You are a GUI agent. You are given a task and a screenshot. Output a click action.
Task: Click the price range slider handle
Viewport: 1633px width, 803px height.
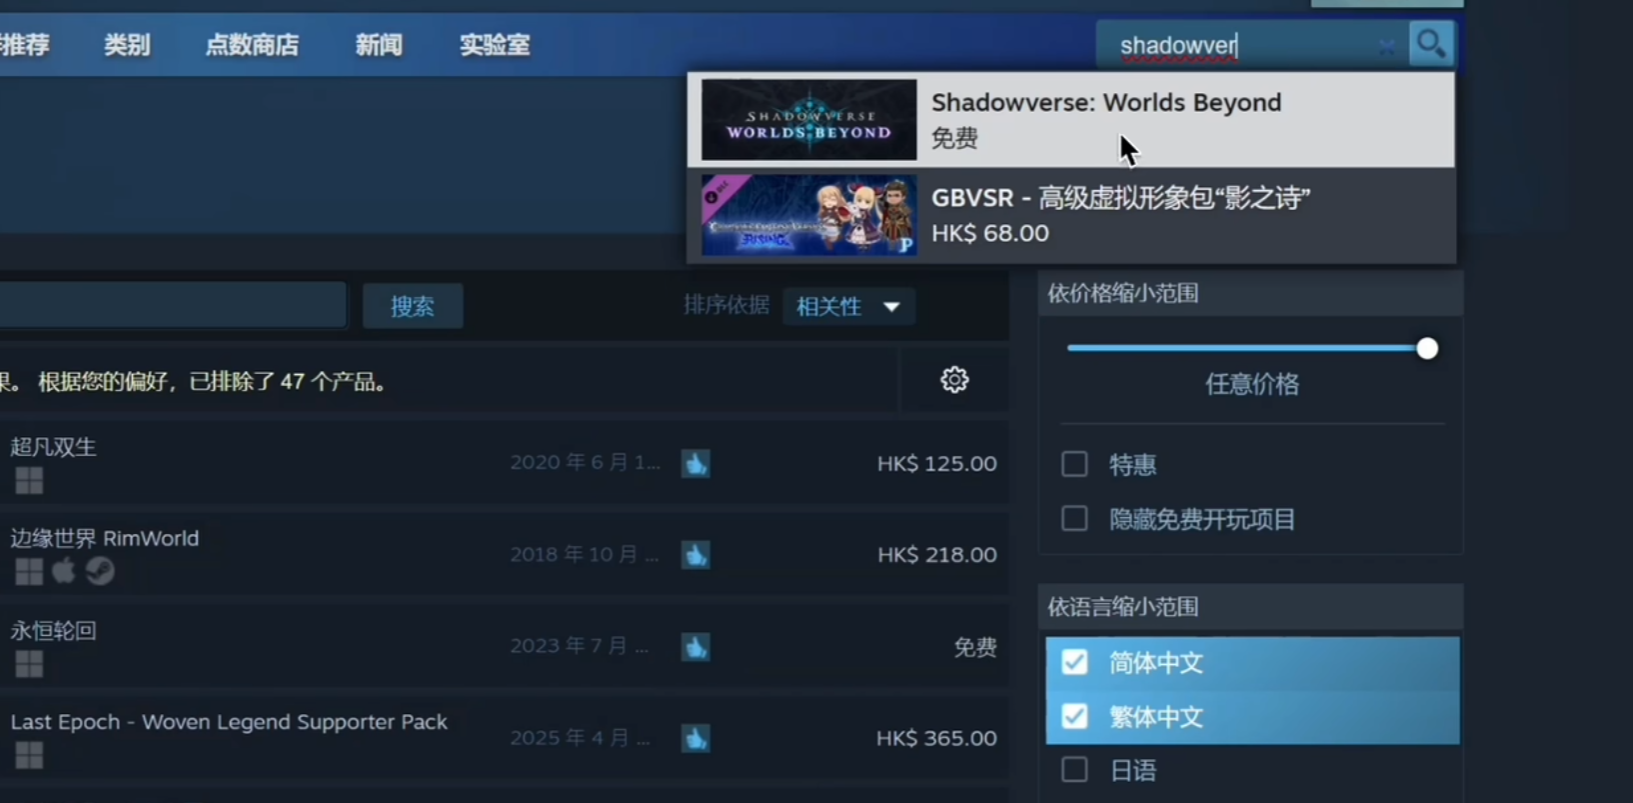pos(1427,348)
